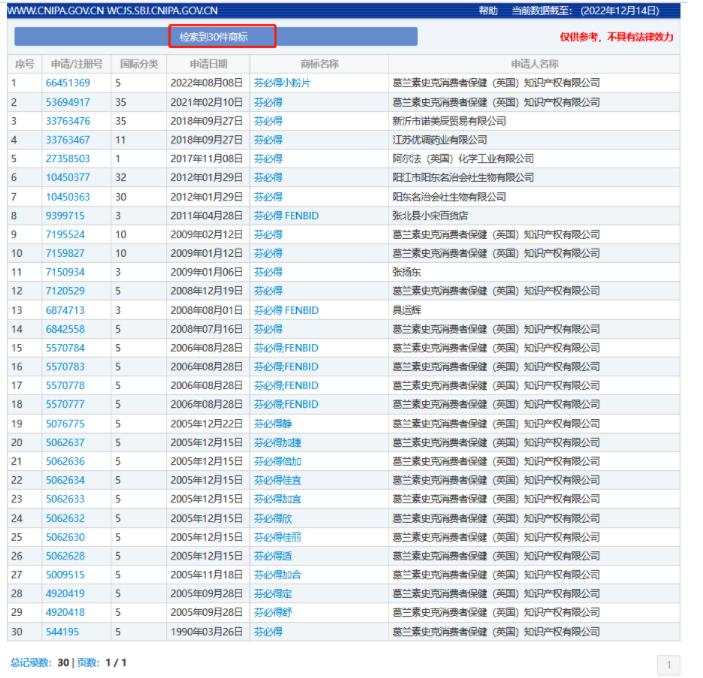
Task: Click the 申请日期 column header
Action: (208, 64)
